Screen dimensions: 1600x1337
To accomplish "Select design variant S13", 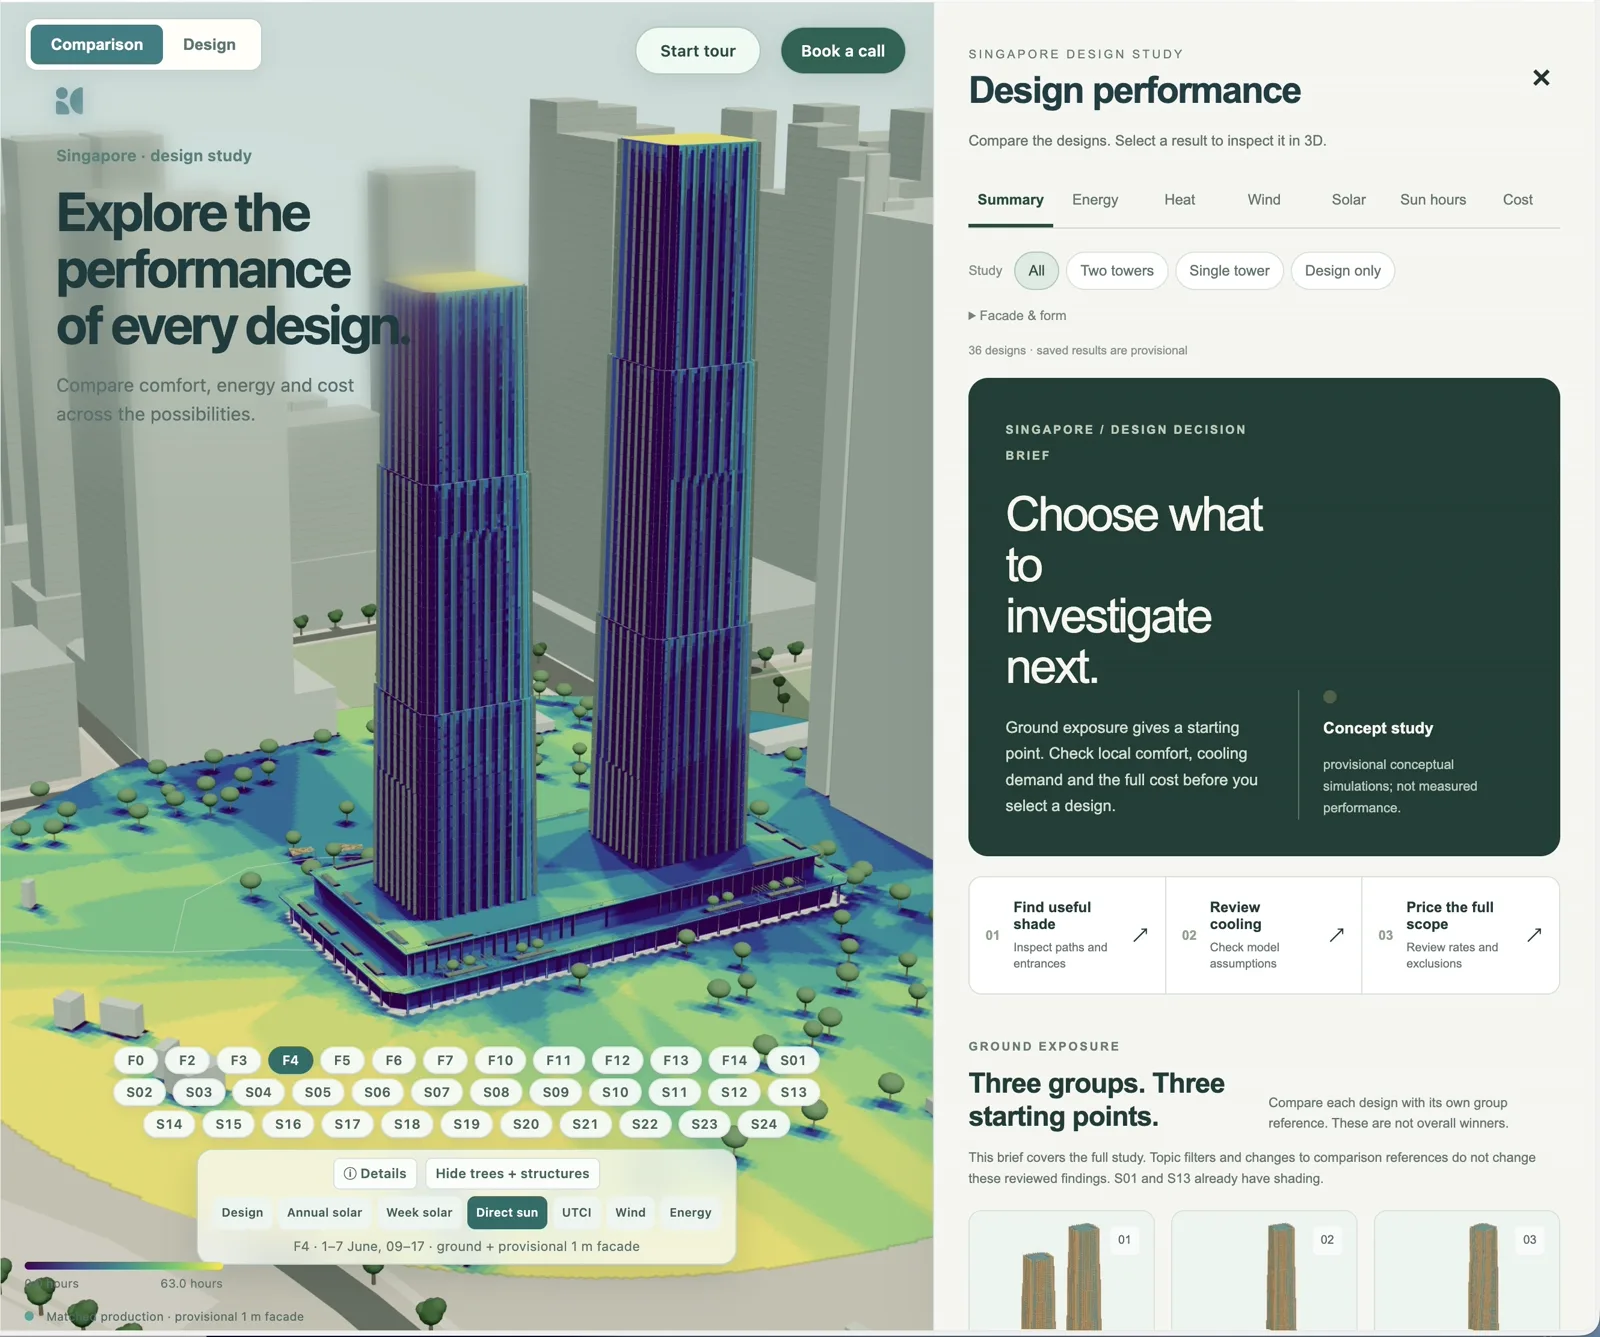I will click(794, 1092).
